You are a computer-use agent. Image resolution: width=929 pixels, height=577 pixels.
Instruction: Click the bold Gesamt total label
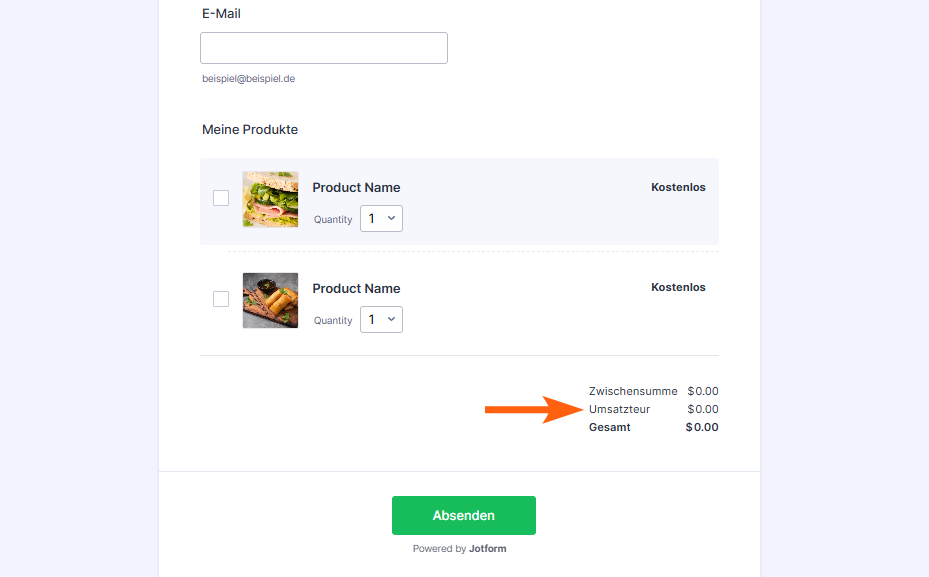[x=610, y=427]
